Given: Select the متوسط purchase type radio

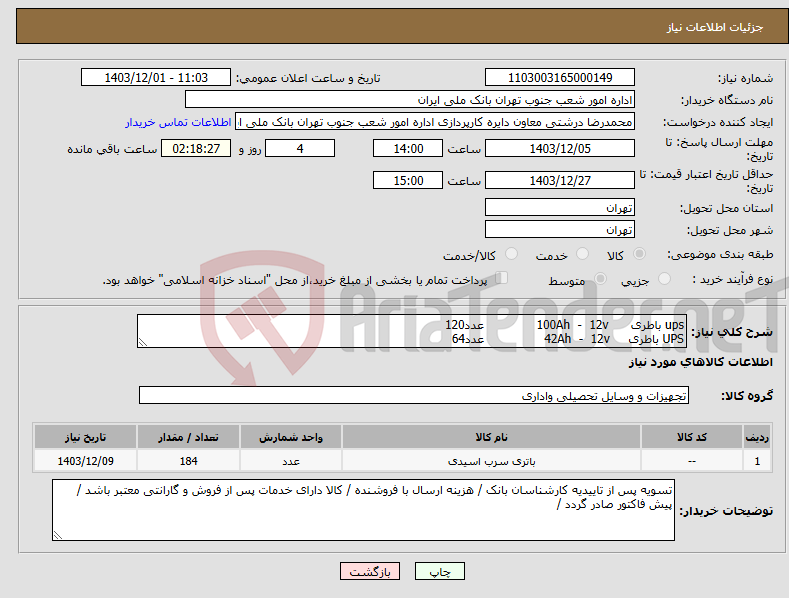Looking at the screenshot, I should pos(600,279).
